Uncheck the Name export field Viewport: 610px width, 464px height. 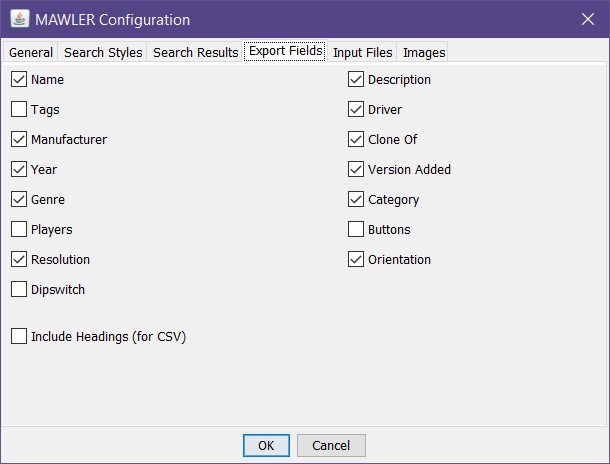(20, 80)
